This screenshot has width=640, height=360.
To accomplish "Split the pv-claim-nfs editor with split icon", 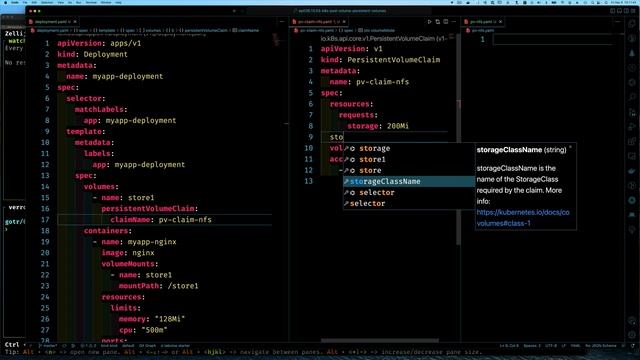I will (446, 22).
